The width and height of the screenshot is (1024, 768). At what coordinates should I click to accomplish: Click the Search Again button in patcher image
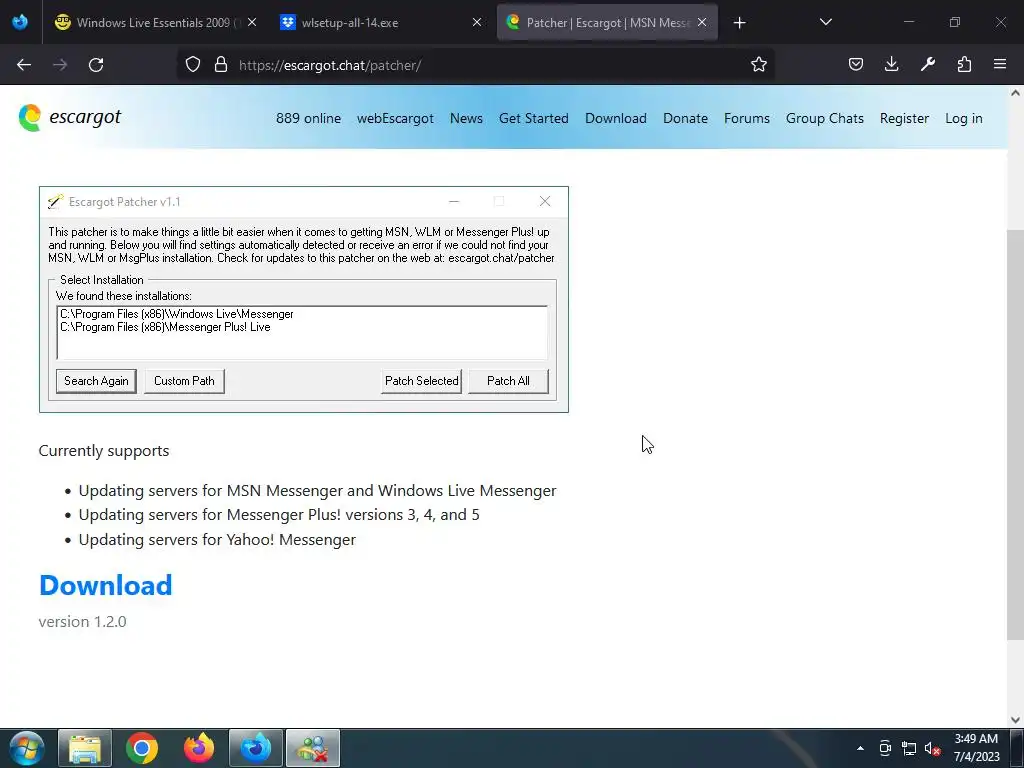click(96, 381)
